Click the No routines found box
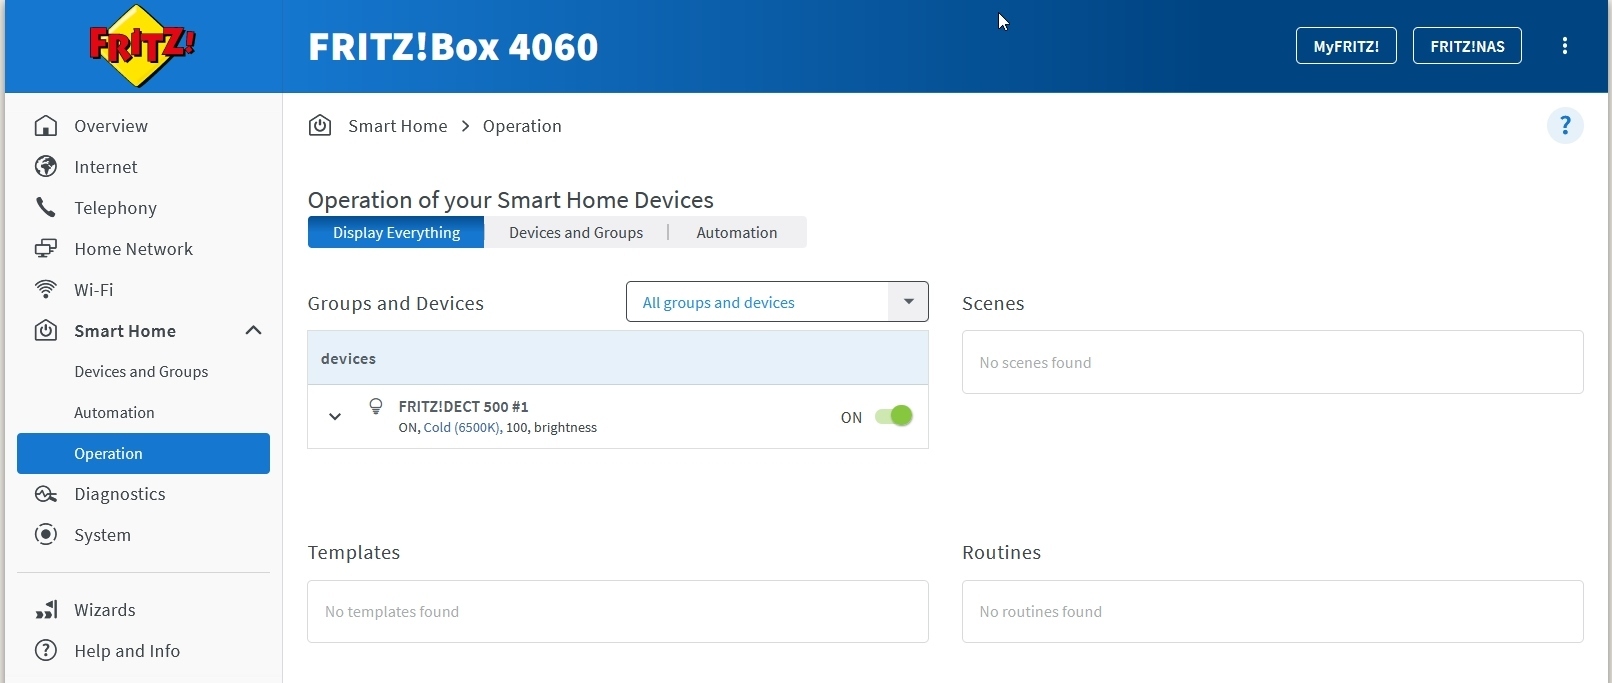Screen dimensions: 1612x683 click(1272, 611)
